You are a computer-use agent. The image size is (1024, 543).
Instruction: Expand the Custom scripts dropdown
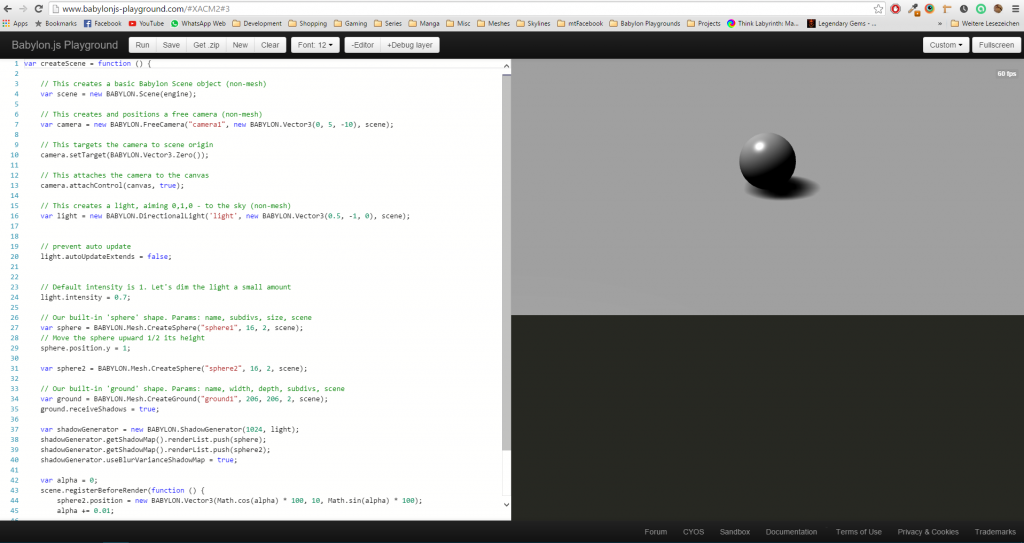coord(946,45)
